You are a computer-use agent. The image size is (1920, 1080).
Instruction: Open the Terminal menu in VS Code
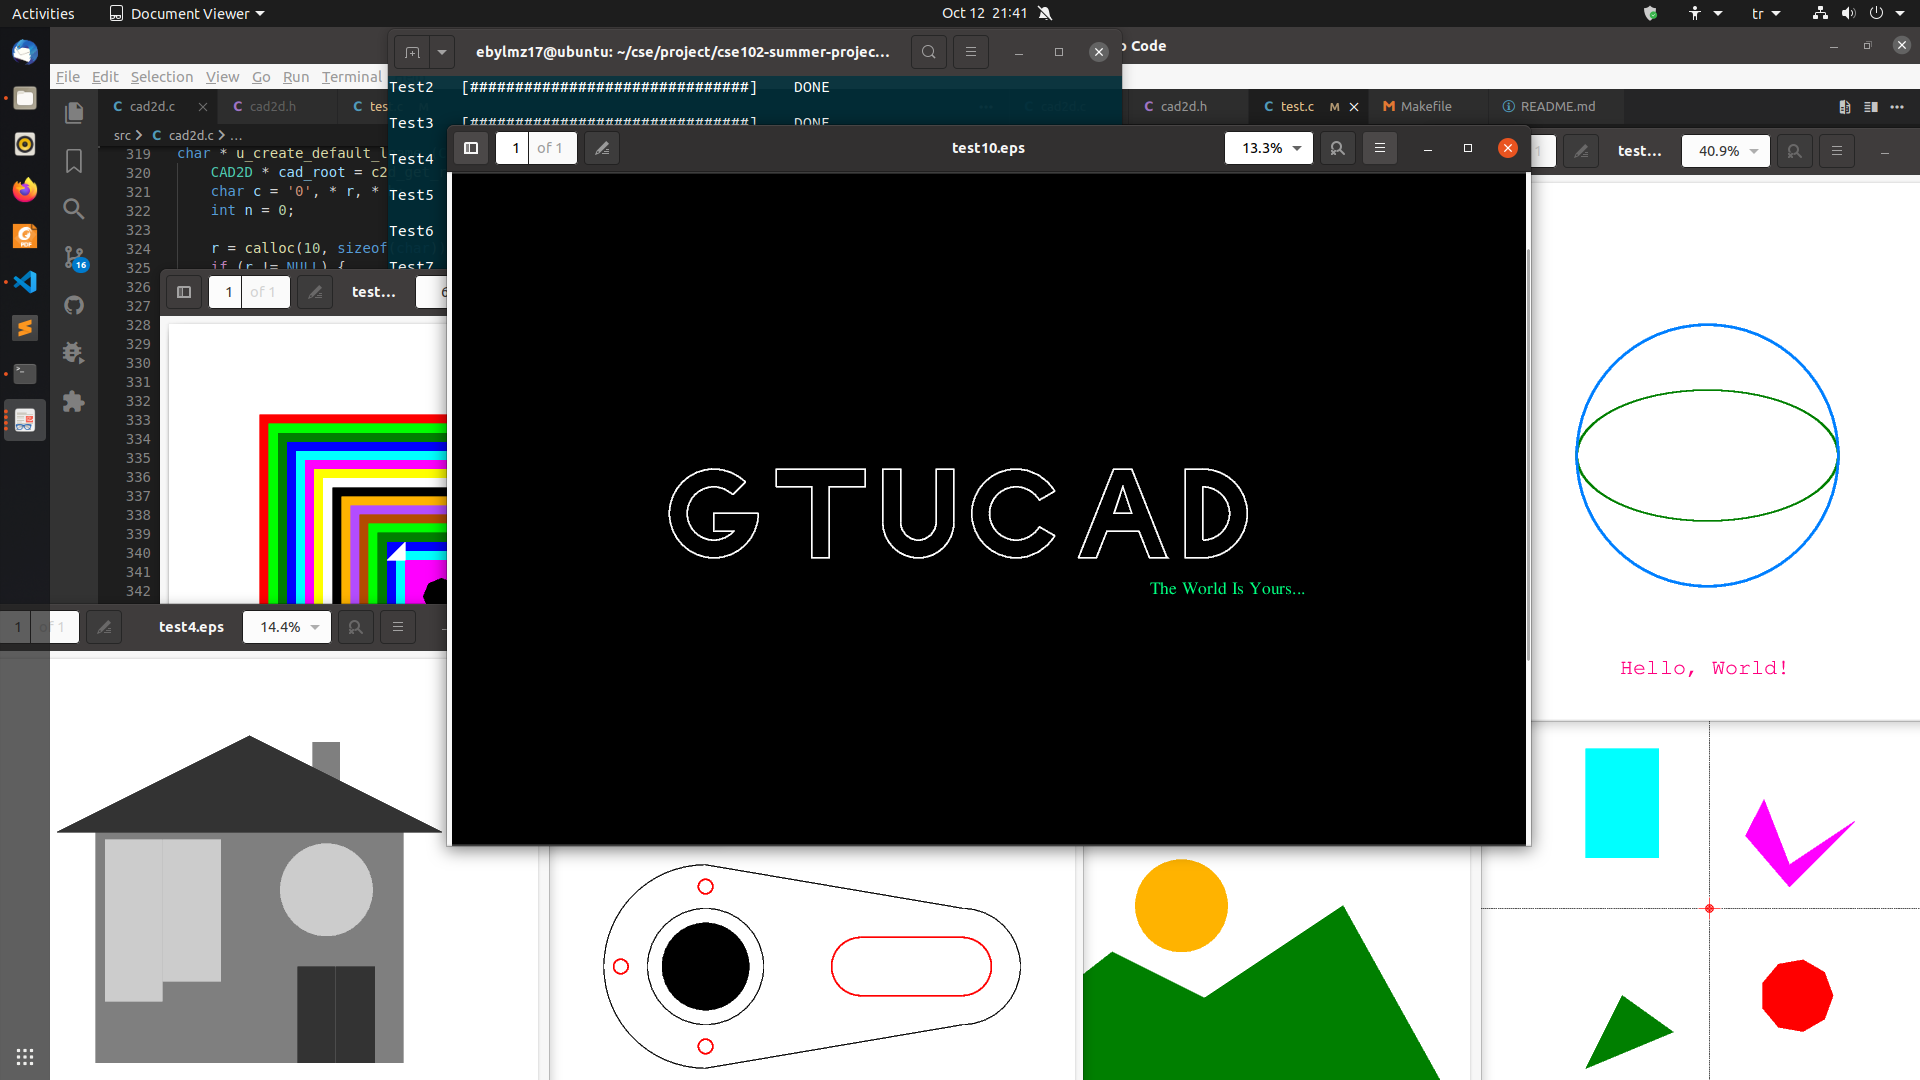pos(352,76)
